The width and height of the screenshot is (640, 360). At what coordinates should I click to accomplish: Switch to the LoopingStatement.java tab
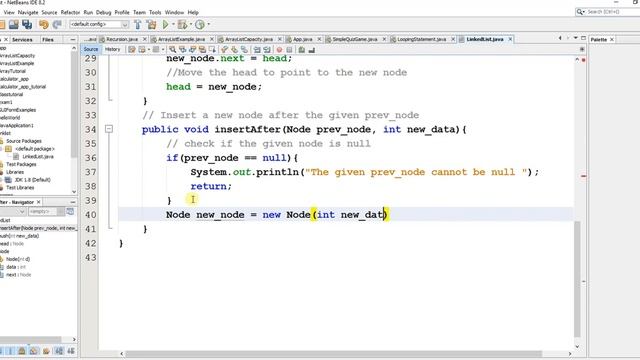pos(422,39)
